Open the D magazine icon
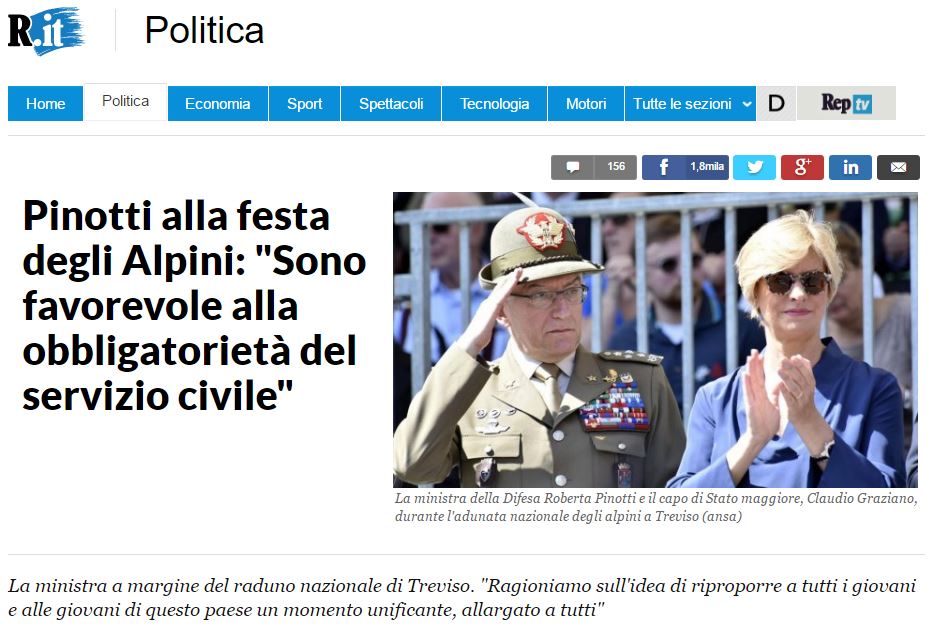 [x=776, y=103]
